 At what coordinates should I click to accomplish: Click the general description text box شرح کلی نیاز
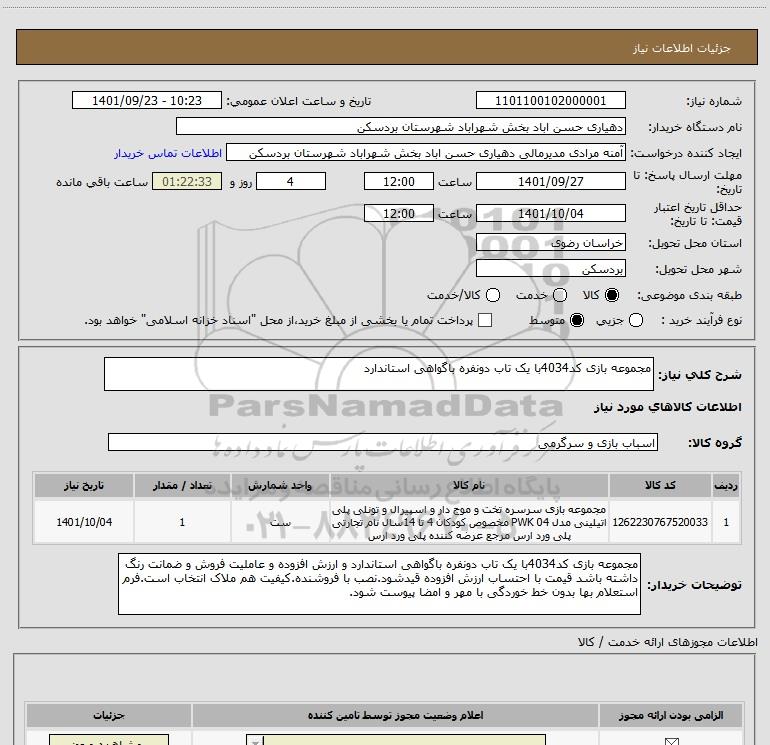click(x=379, y=374)
